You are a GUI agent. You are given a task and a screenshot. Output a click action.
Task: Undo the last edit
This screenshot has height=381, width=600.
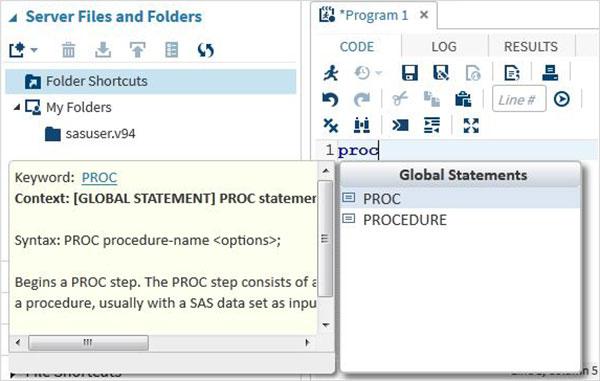pyautogui.click(x=330, y=99)
